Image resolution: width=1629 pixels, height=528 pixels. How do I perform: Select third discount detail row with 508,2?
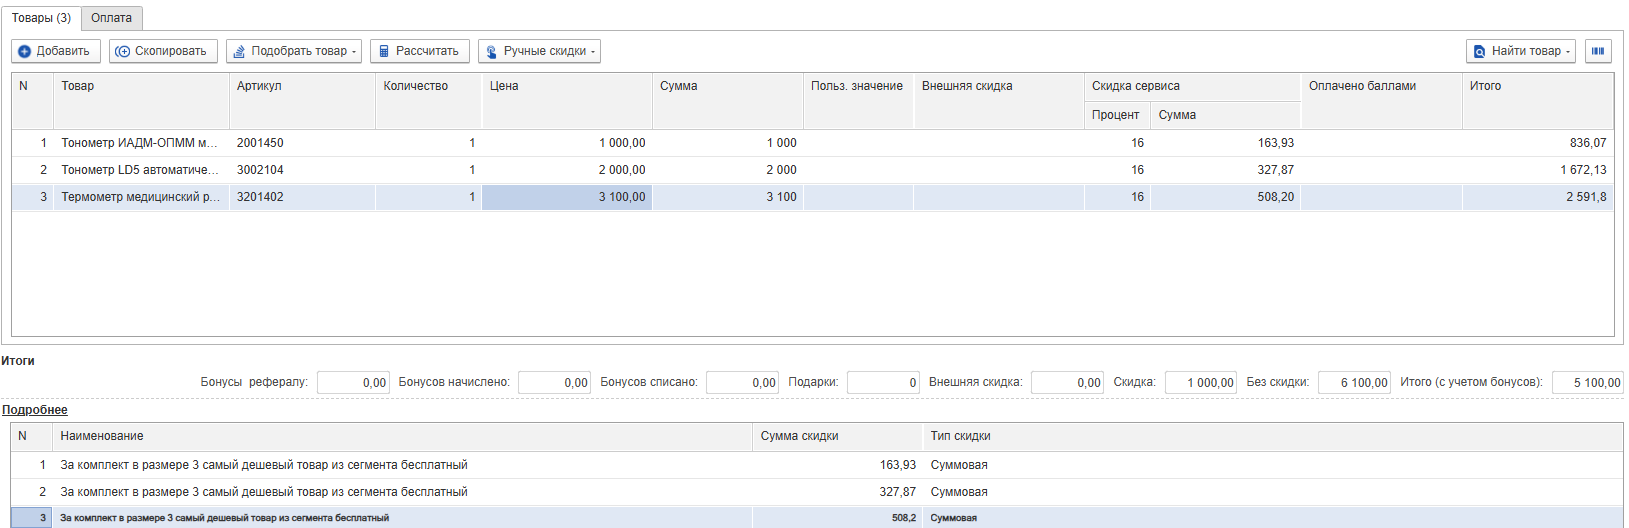816,517
